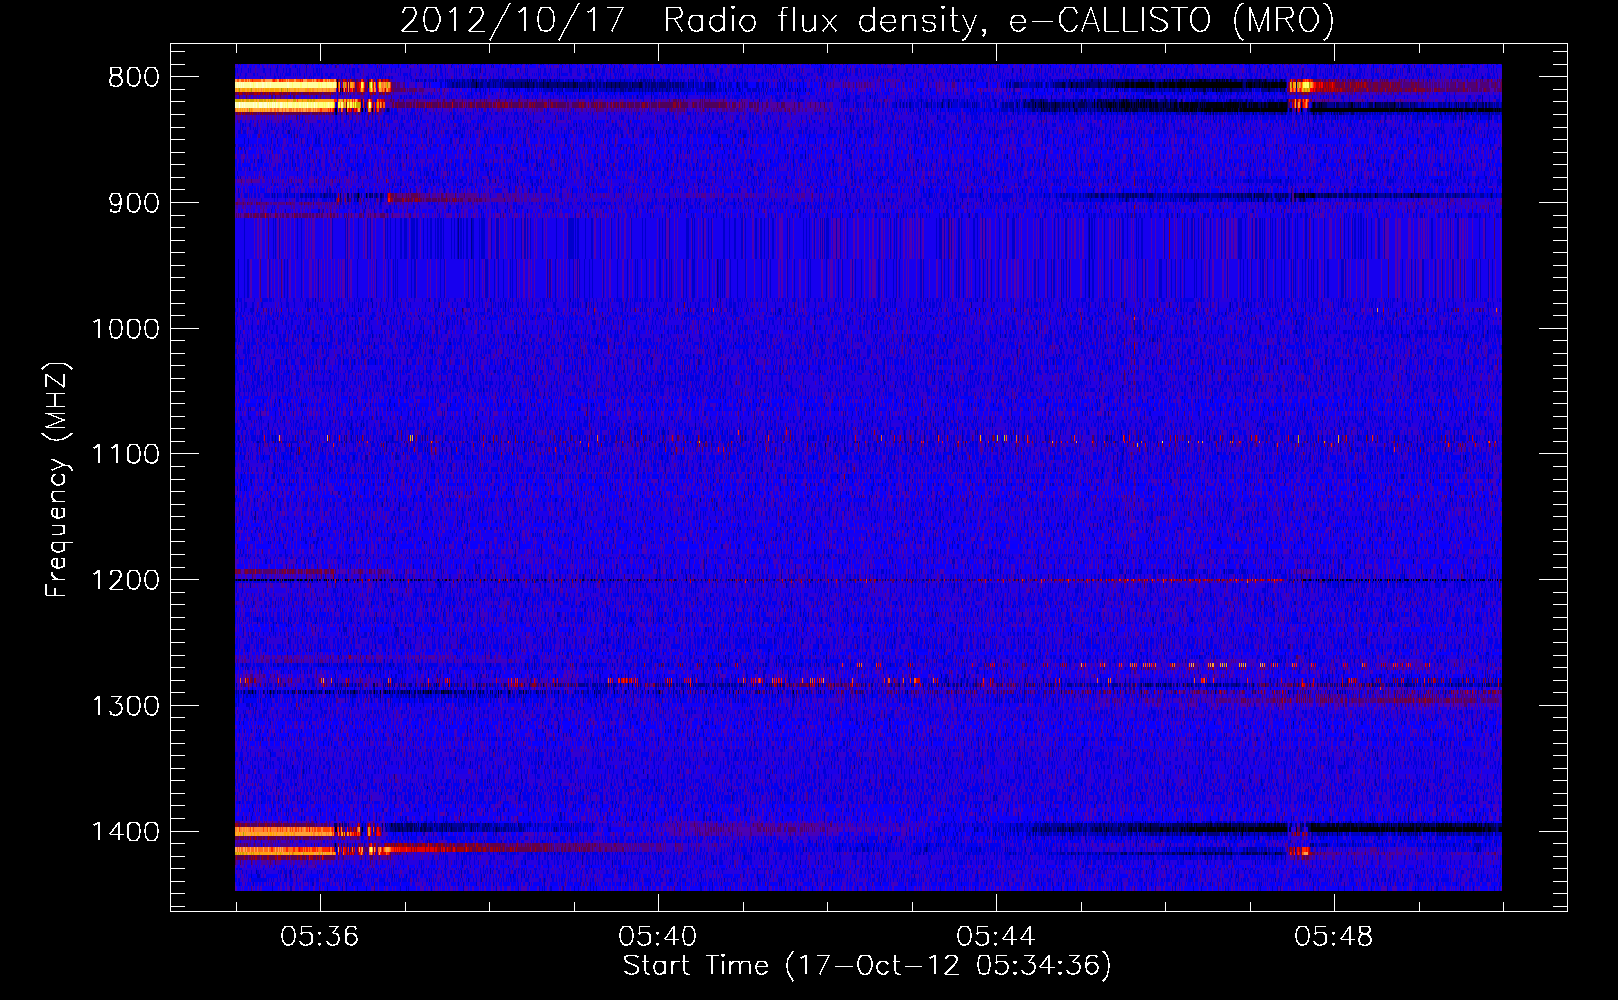Select the 'e-CALLISTO (MRO)' text in title
The image size is (1618, 1000).
pos(1171,20)
